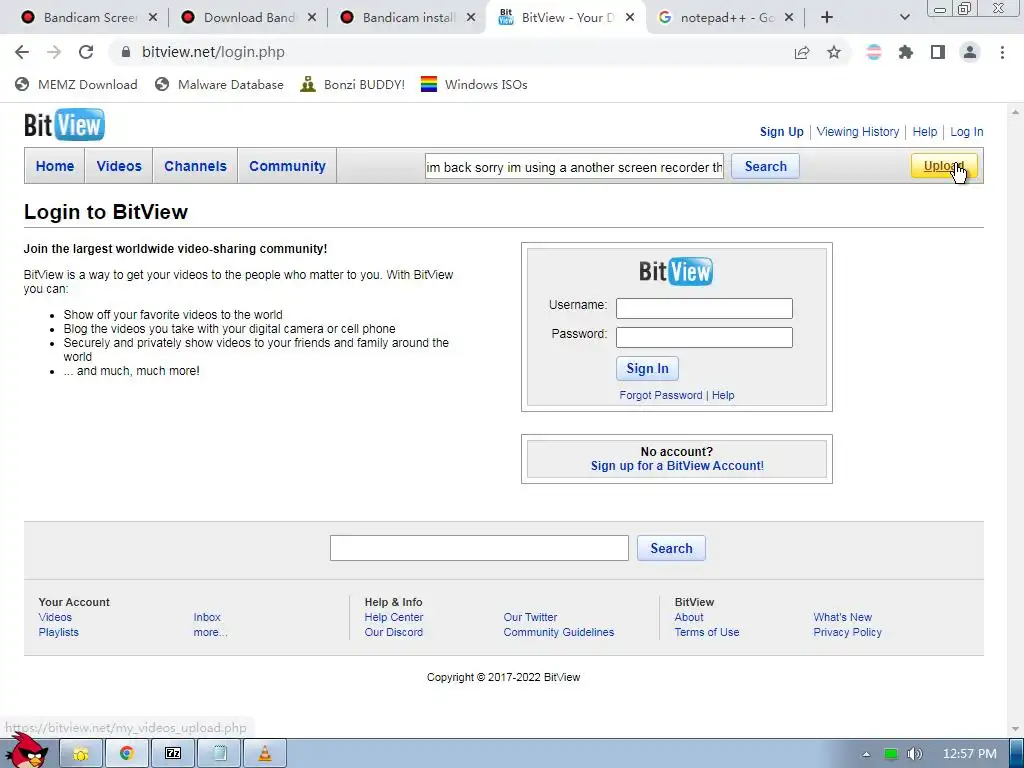Image resolution: width=1024 pixels, height=768 pixels.
Task: Open the share page icon in address bar
Action: click(802, 52)
